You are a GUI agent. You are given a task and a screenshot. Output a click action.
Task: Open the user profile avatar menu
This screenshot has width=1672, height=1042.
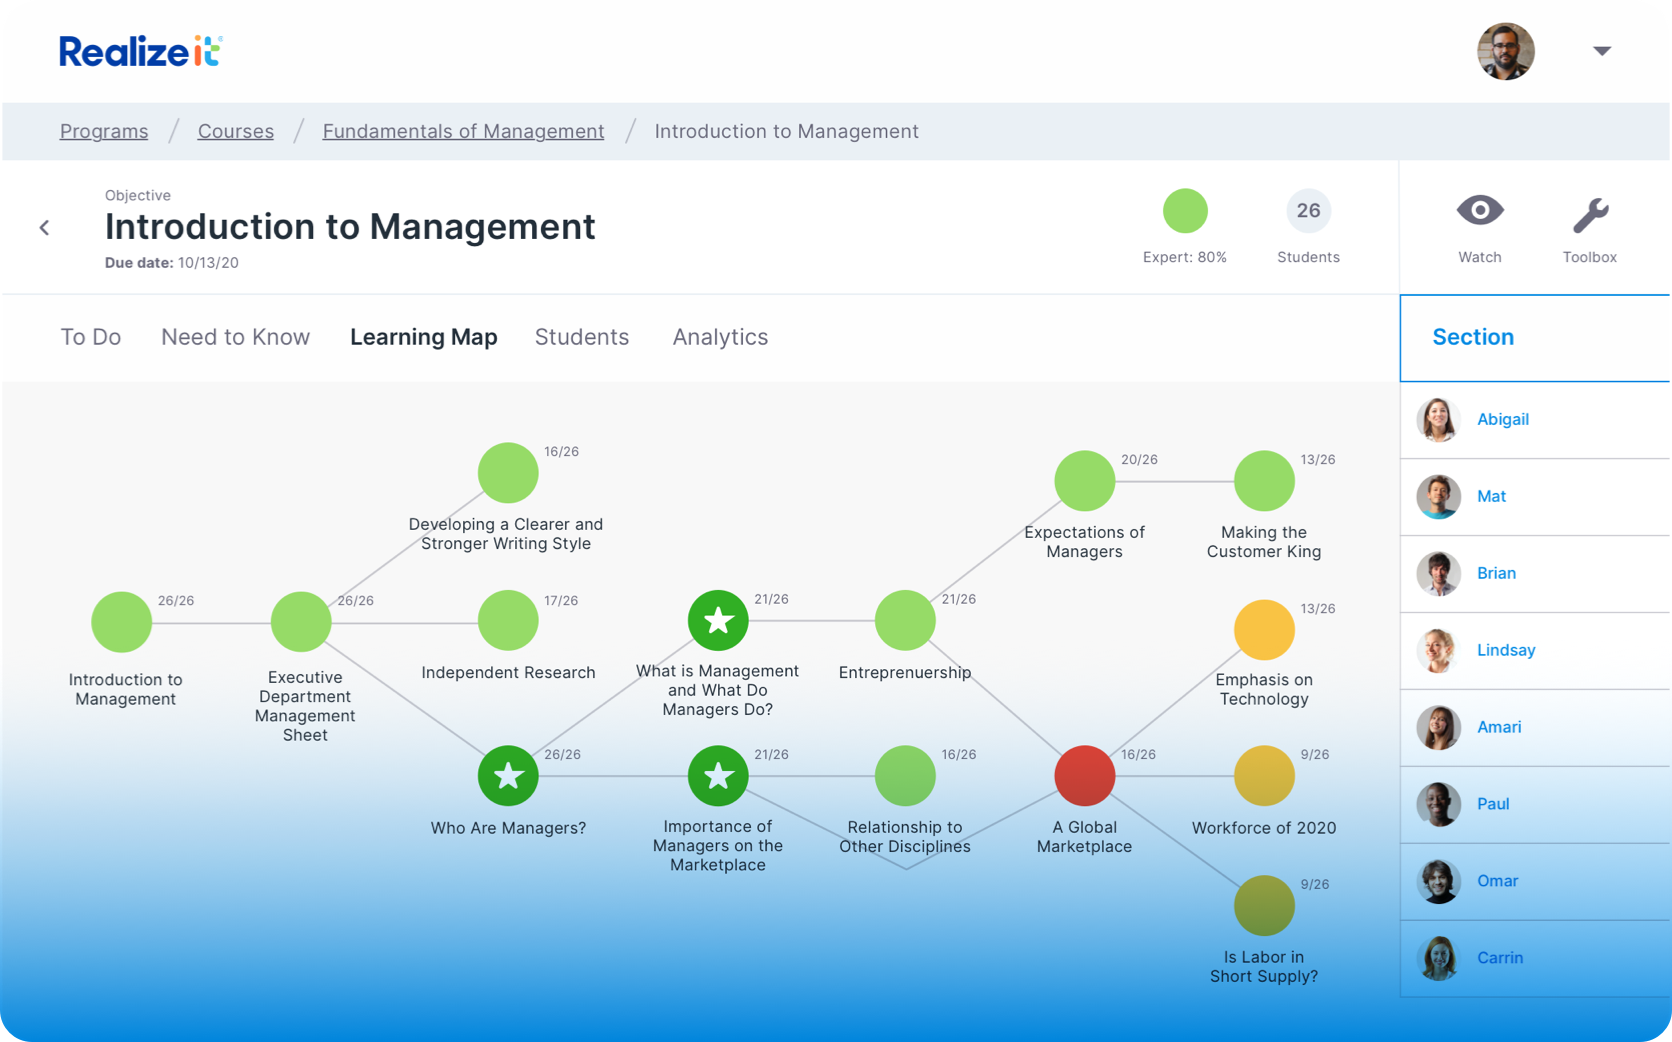pyautogui.click(x=1505, y=51)
